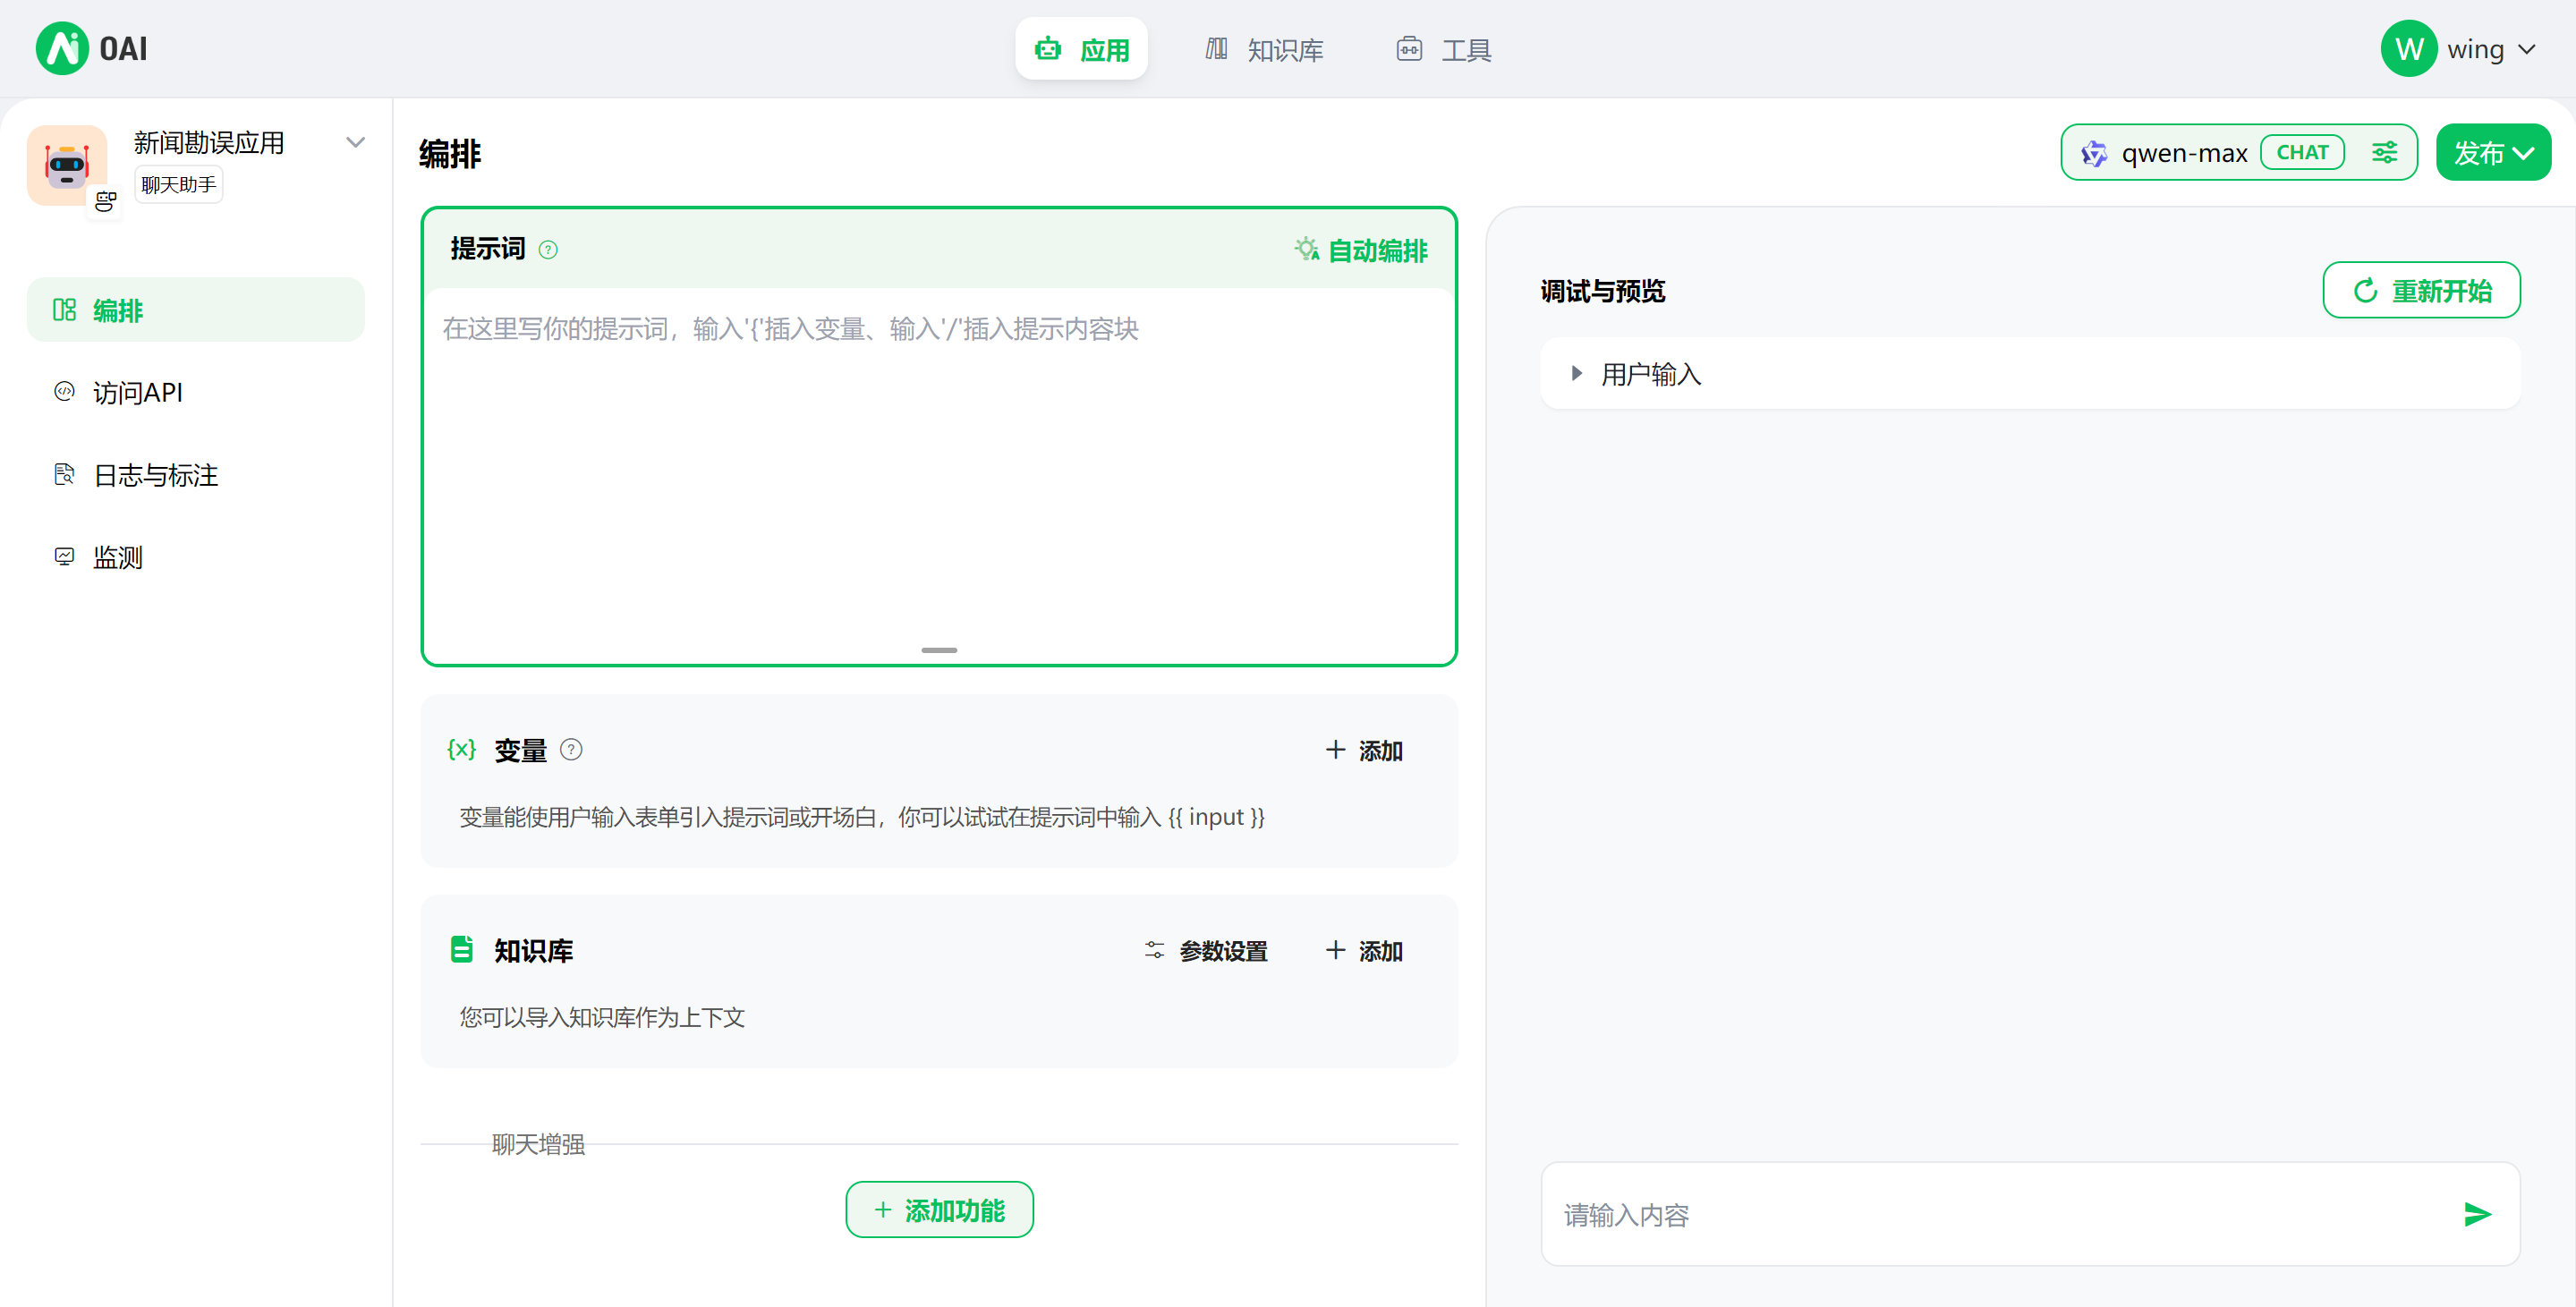Click 自动编排 button
Screen dimensions: 2576x1307
pyautogui.click(x=1361, y=250)
